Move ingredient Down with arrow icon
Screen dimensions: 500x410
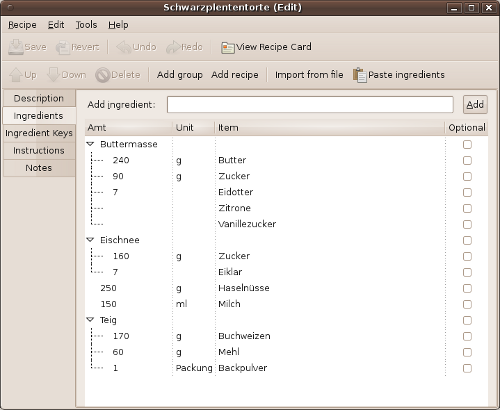[53, 75]
